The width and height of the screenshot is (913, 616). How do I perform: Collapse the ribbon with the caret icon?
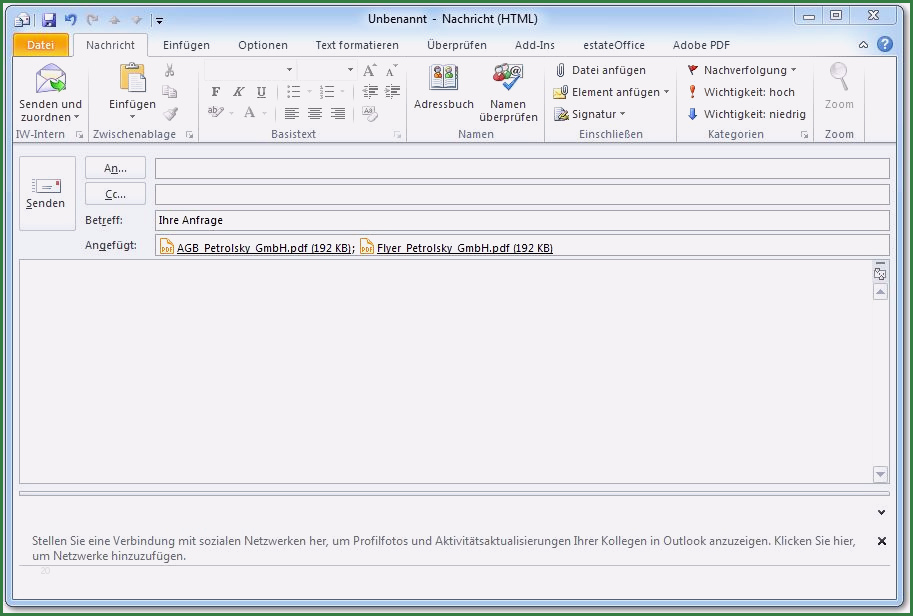(x=863, y=45)
